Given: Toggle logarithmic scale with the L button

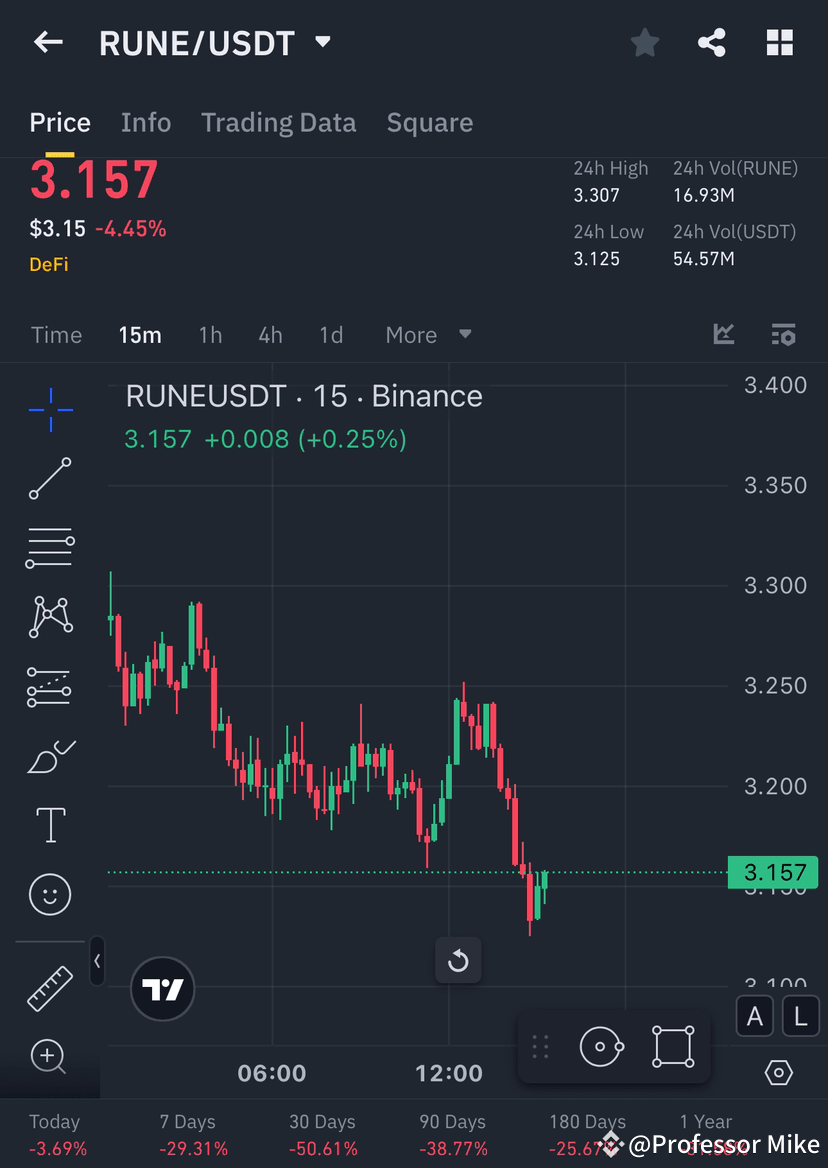Looking at the screenshot, I should pyautogui.click(x=799, y=1016).
